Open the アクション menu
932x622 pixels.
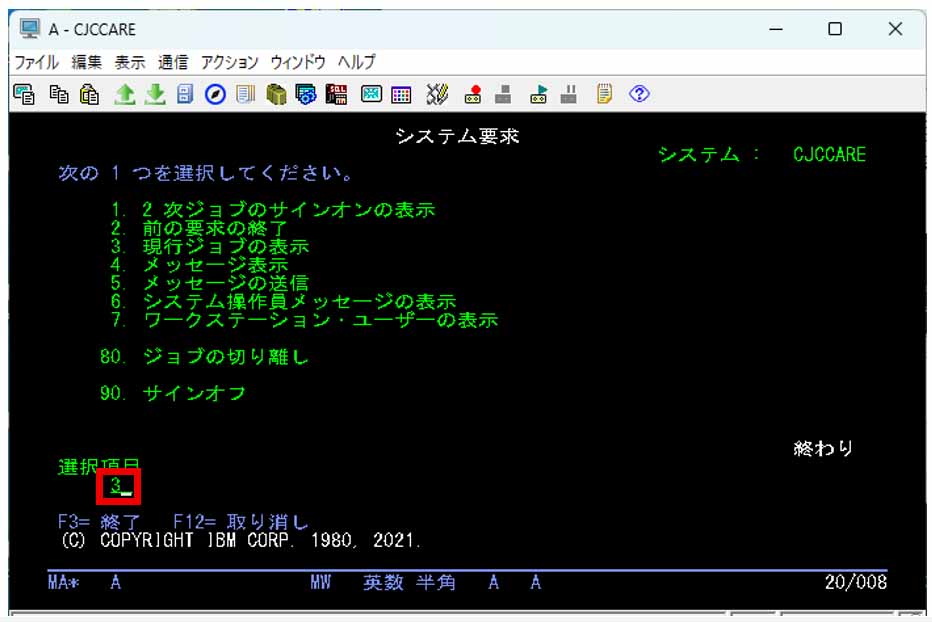coord(229,62)
